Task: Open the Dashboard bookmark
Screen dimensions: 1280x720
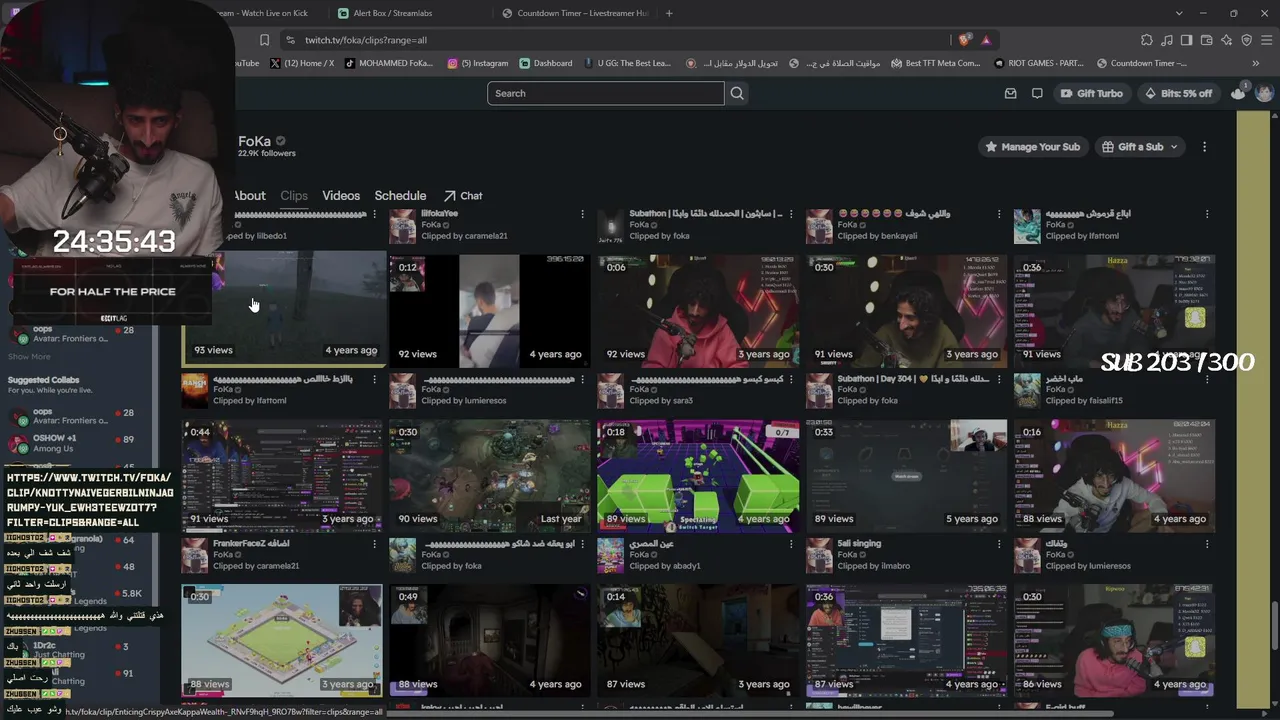Action: point(546,63)
